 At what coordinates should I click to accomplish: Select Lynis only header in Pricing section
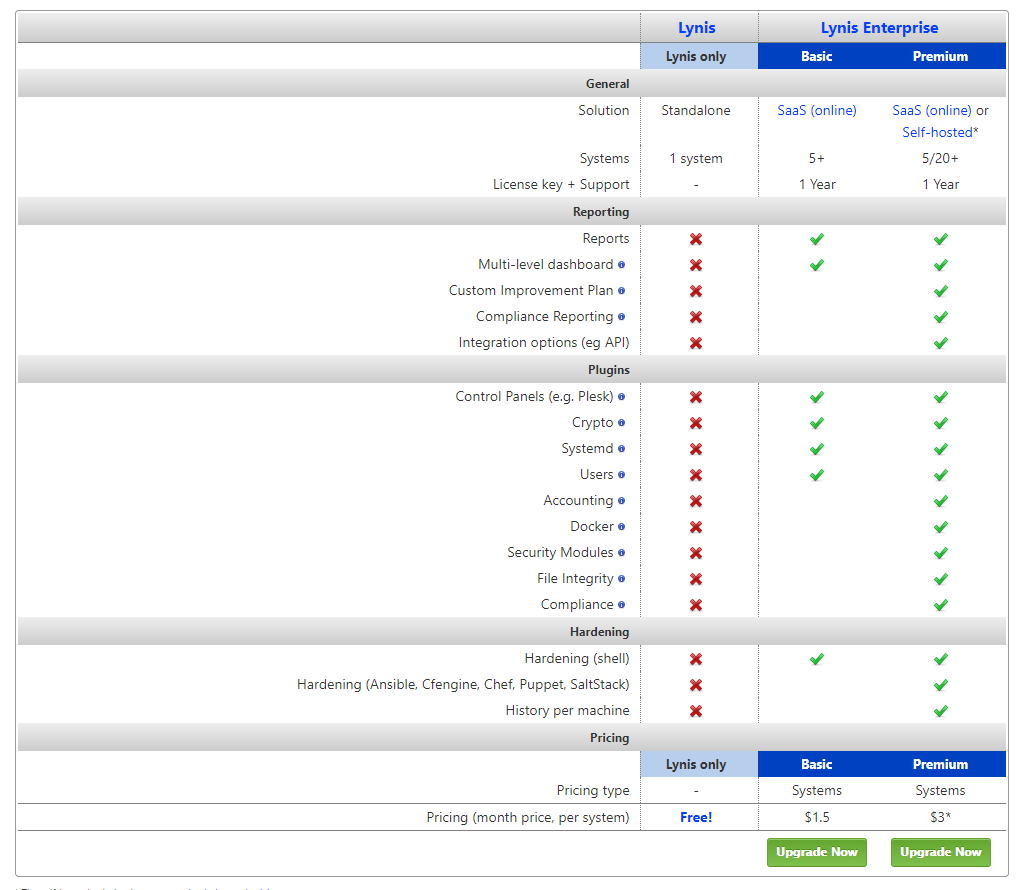tap(699, 764)
